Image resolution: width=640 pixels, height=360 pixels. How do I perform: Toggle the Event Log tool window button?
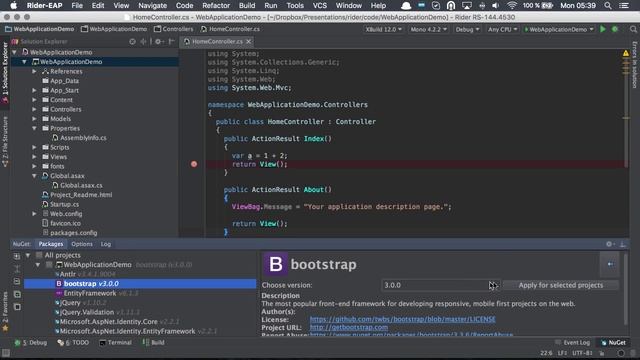[572, 342]
